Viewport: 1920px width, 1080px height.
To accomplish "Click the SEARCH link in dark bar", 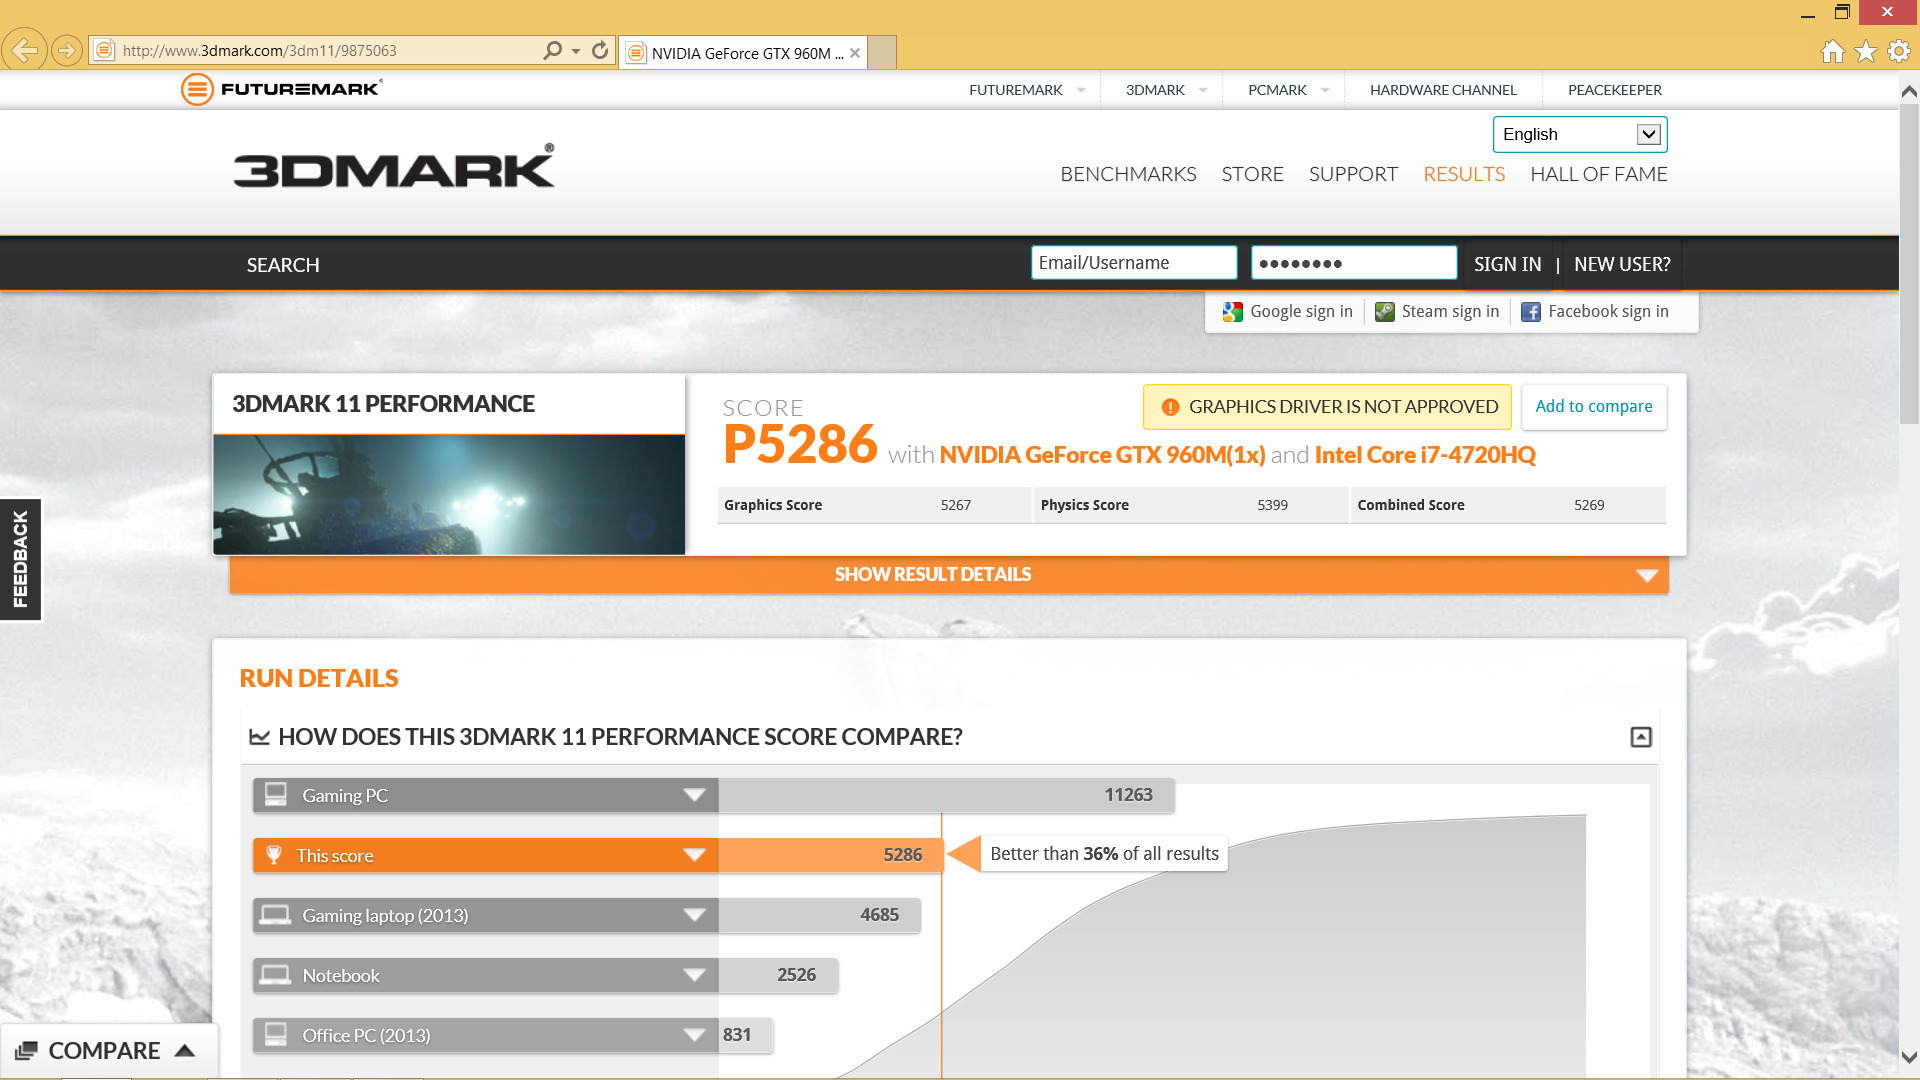I will pyautogui.click(x=283, y=265).
